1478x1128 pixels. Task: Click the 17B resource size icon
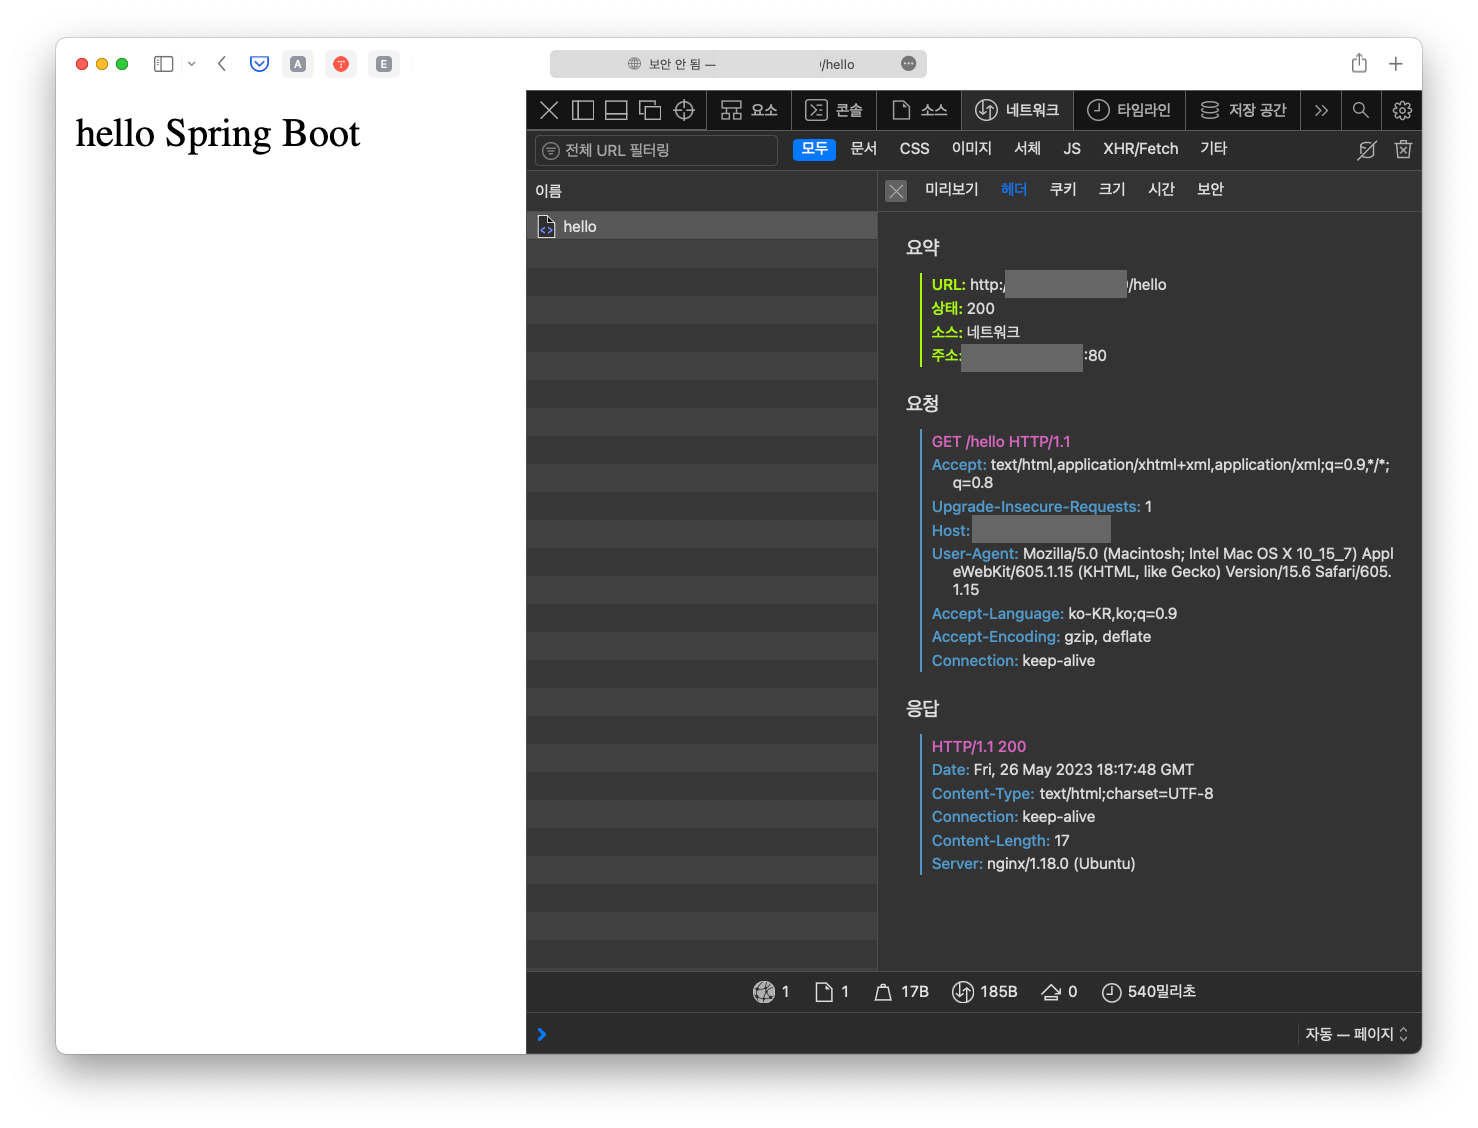pyautogui.click(x=883, y=992)
